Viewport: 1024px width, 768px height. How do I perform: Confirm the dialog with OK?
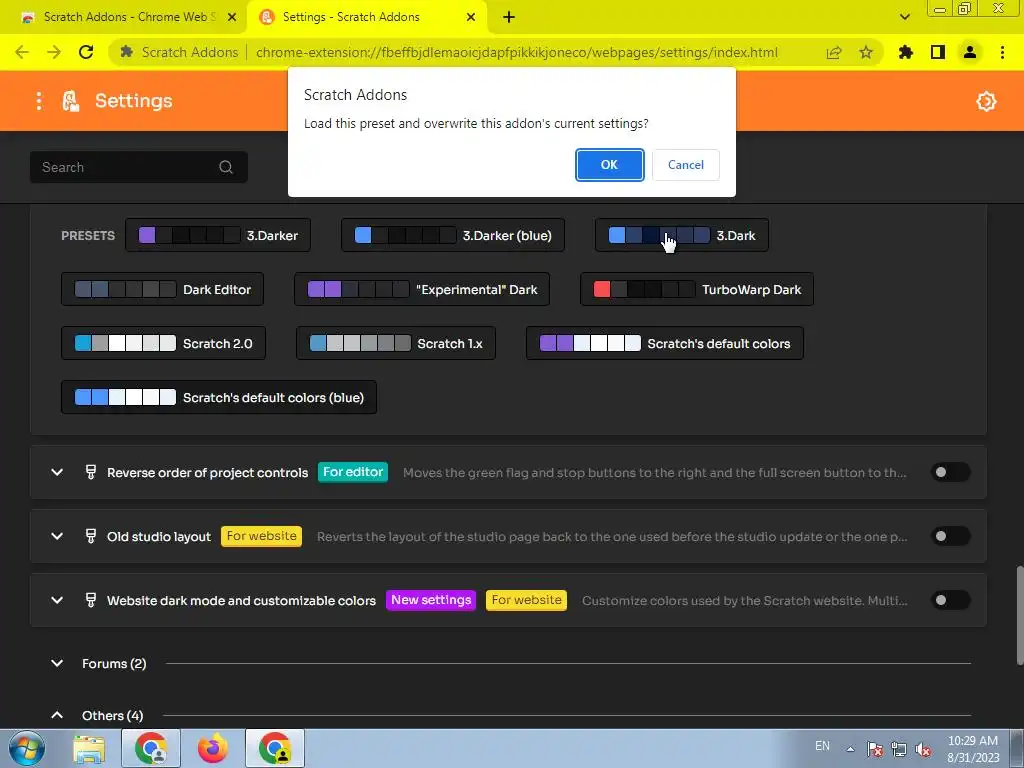pos(609,165)
